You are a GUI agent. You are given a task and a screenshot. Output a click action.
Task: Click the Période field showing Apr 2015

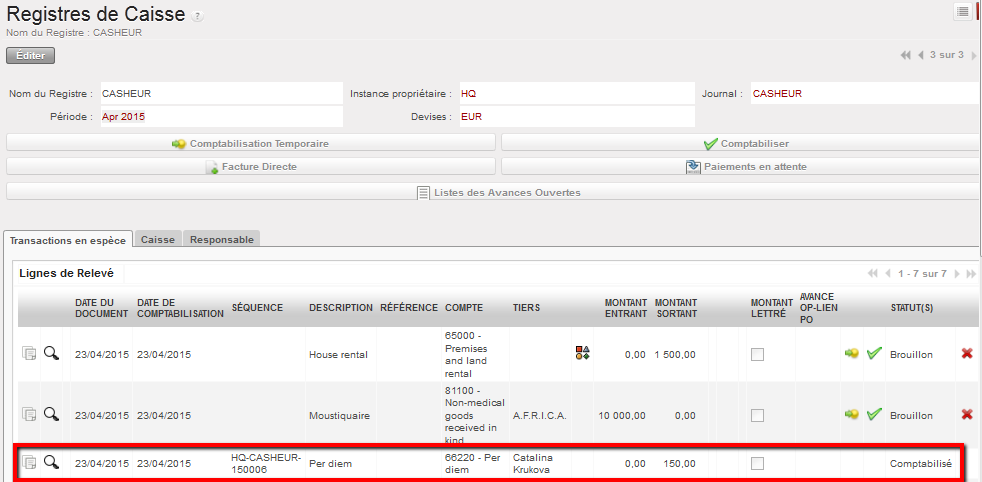pyautogui.click(x=220, y=117)
